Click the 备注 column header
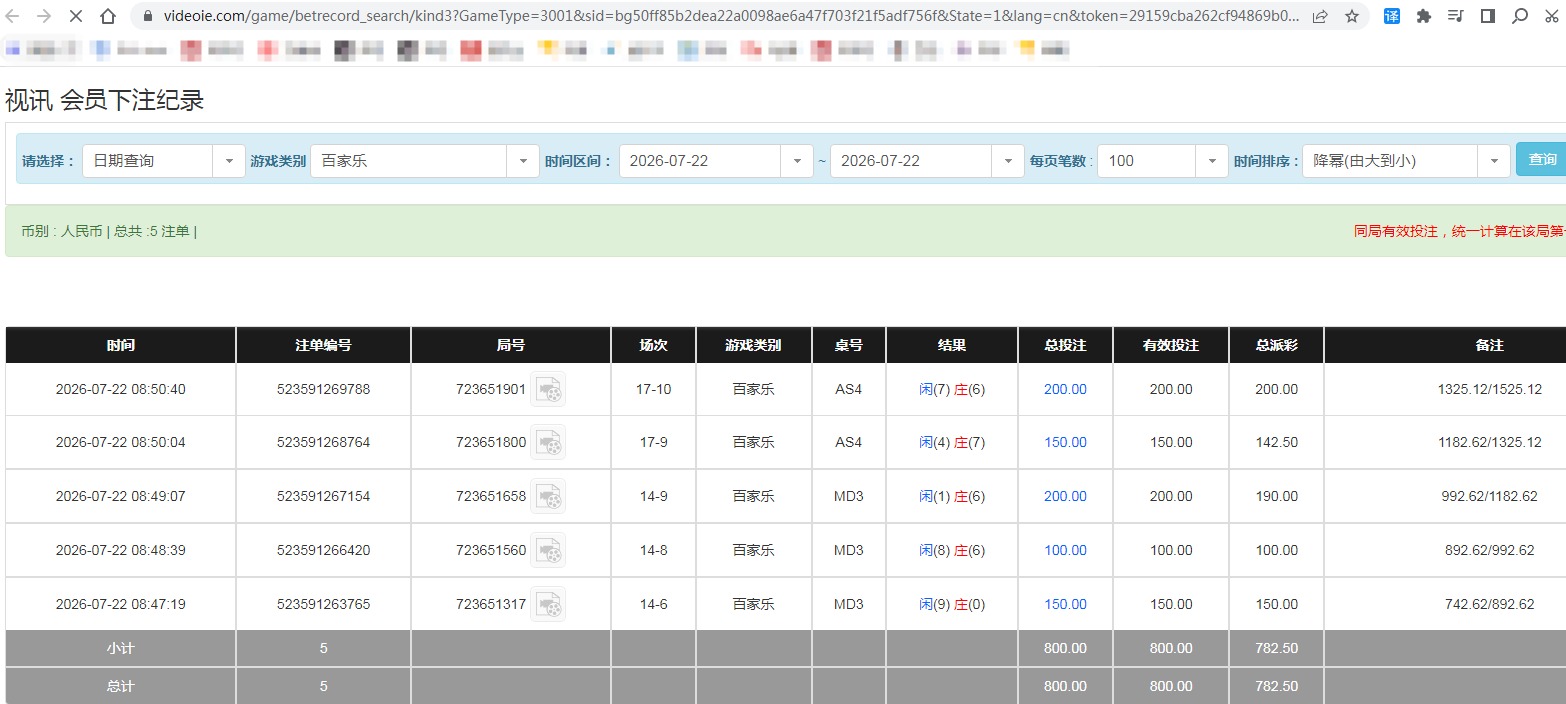The width and height of the screenshot is (1566, 704). [x=1490, y=345]
